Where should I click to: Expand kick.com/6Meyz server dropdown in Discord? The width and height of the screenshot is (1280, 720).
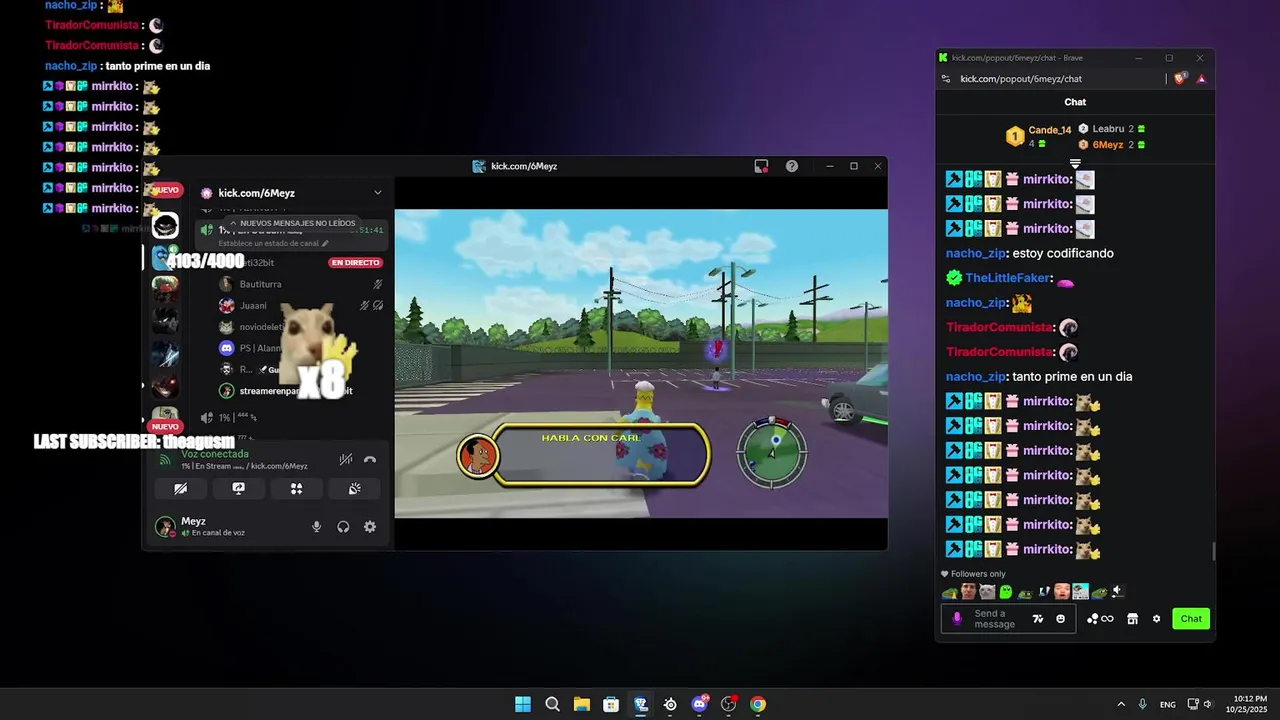point(377,193)
